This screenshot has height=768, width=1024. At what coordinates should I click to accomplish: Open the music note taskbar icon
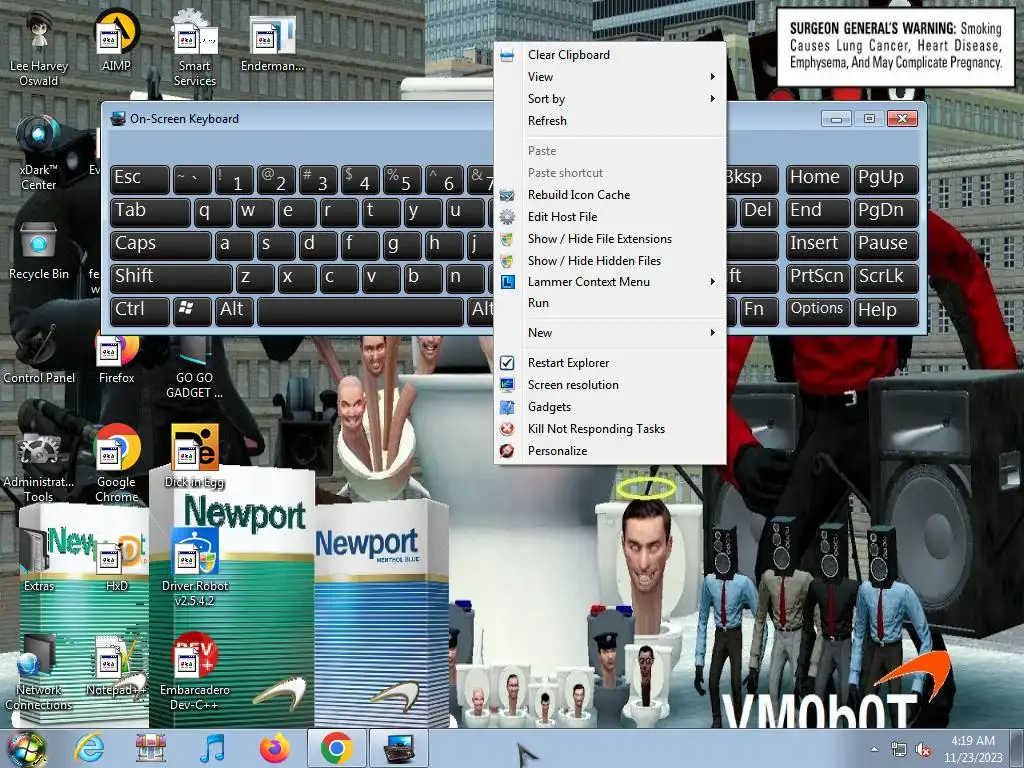click(x=213, y=749)
